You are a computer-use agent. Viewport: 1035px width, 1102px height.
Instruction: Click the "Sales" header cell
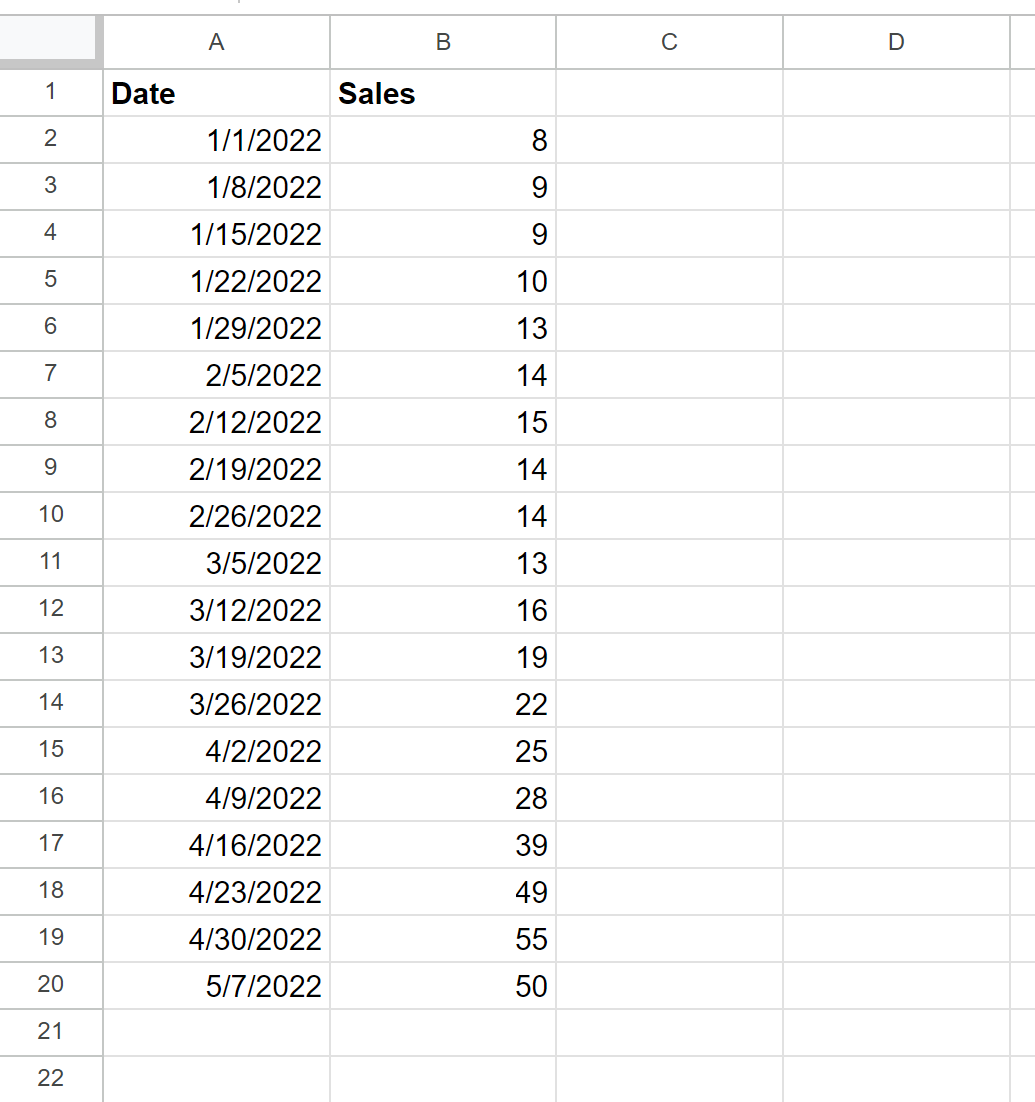[x=443, y=93]
